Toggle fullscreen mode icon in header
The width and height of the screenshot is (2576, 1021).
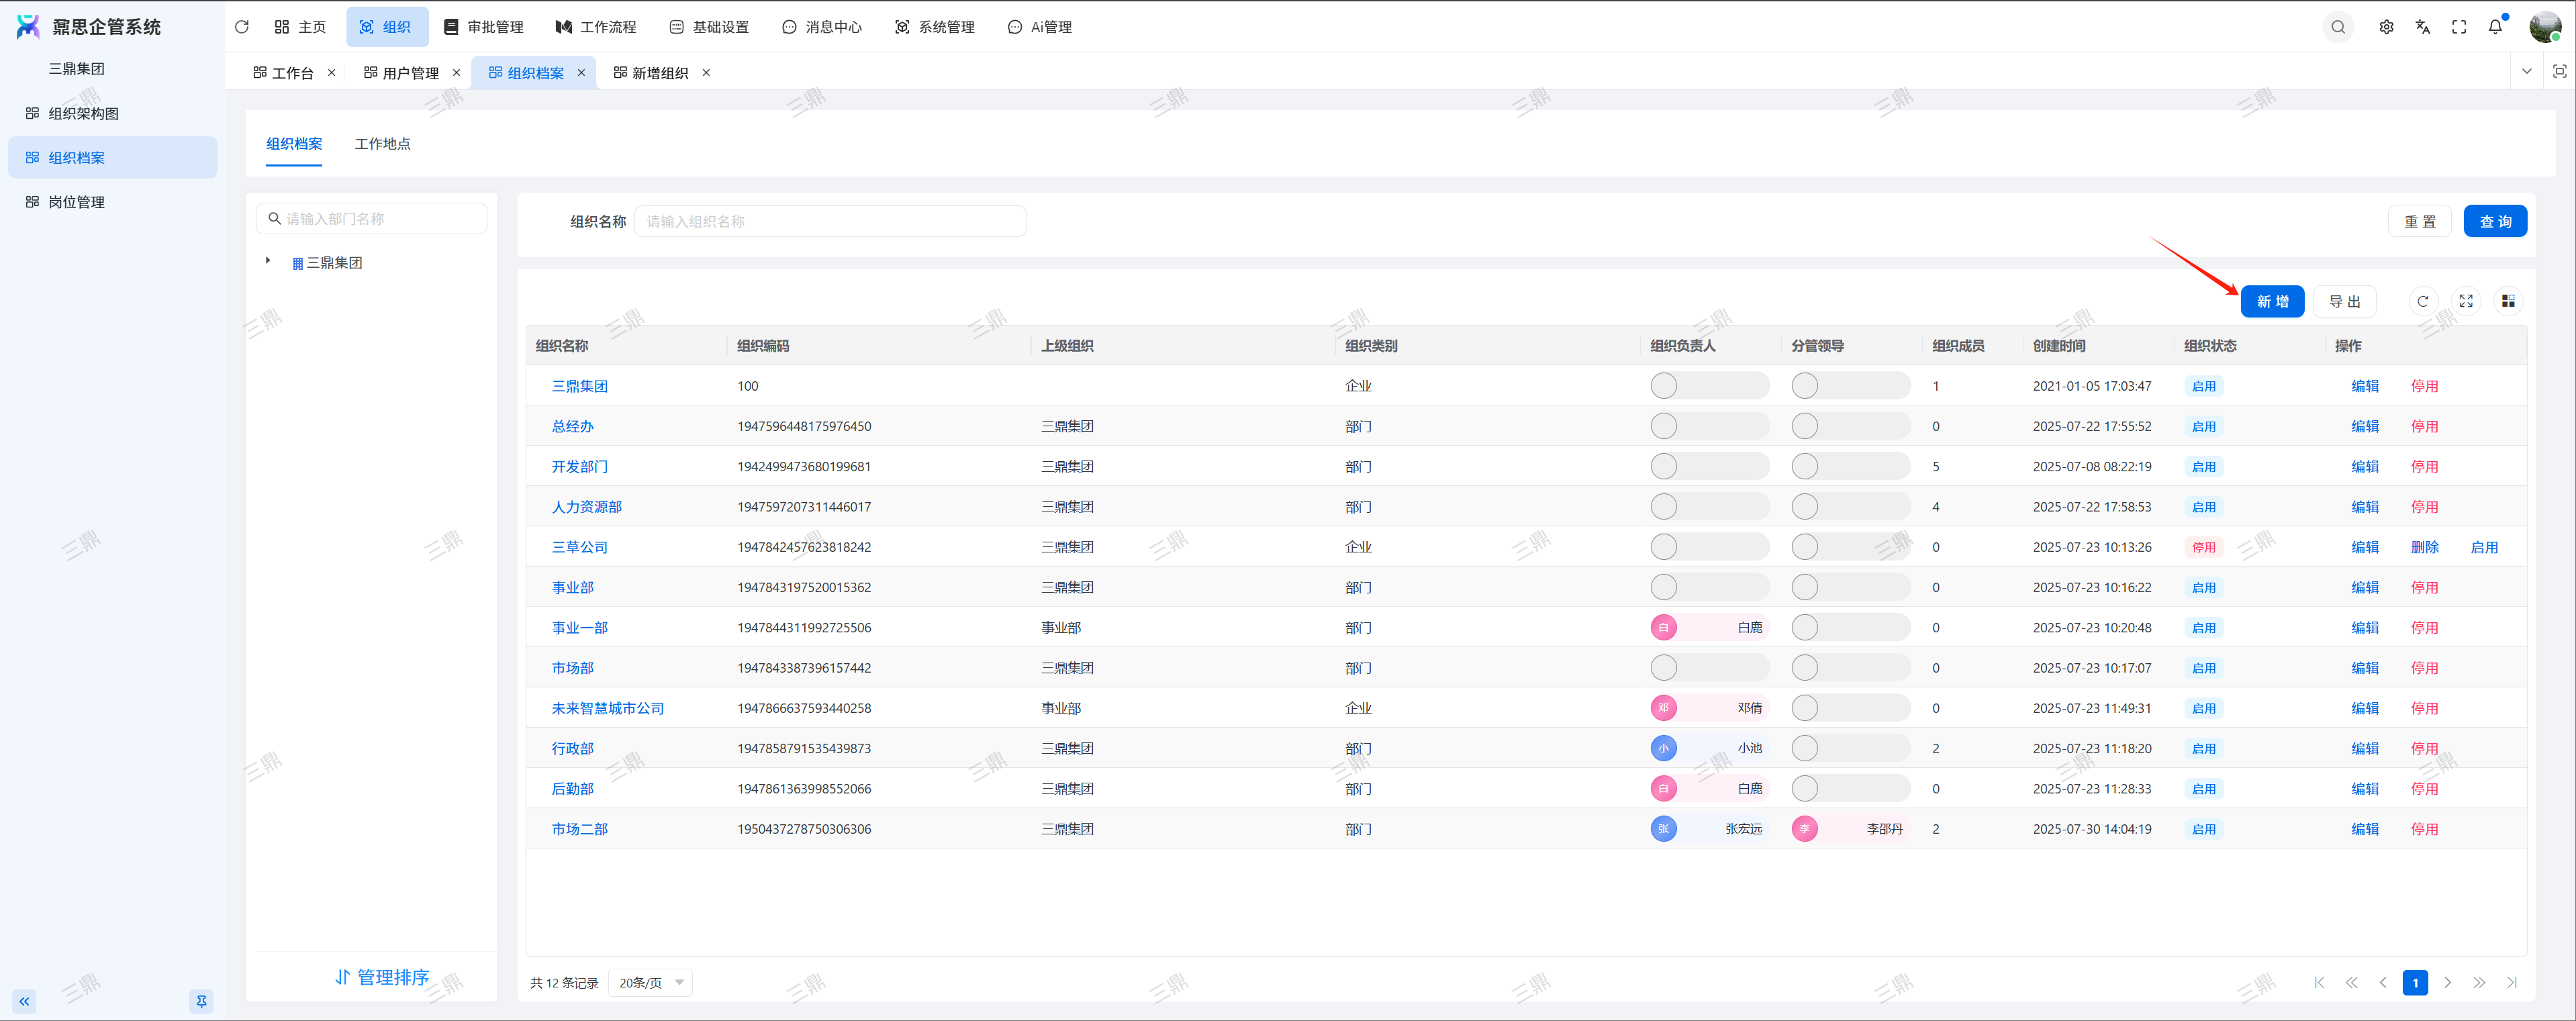click(2458, 27)
